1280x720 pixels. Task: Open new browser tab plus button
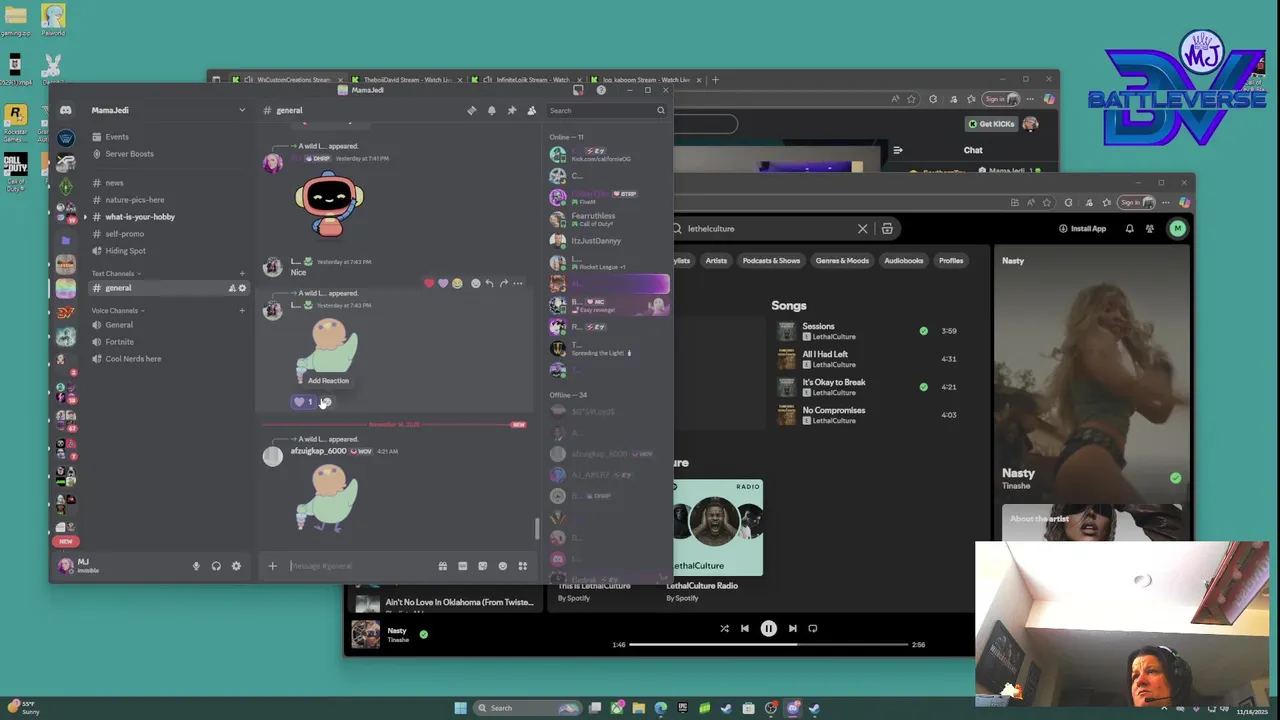715,80
